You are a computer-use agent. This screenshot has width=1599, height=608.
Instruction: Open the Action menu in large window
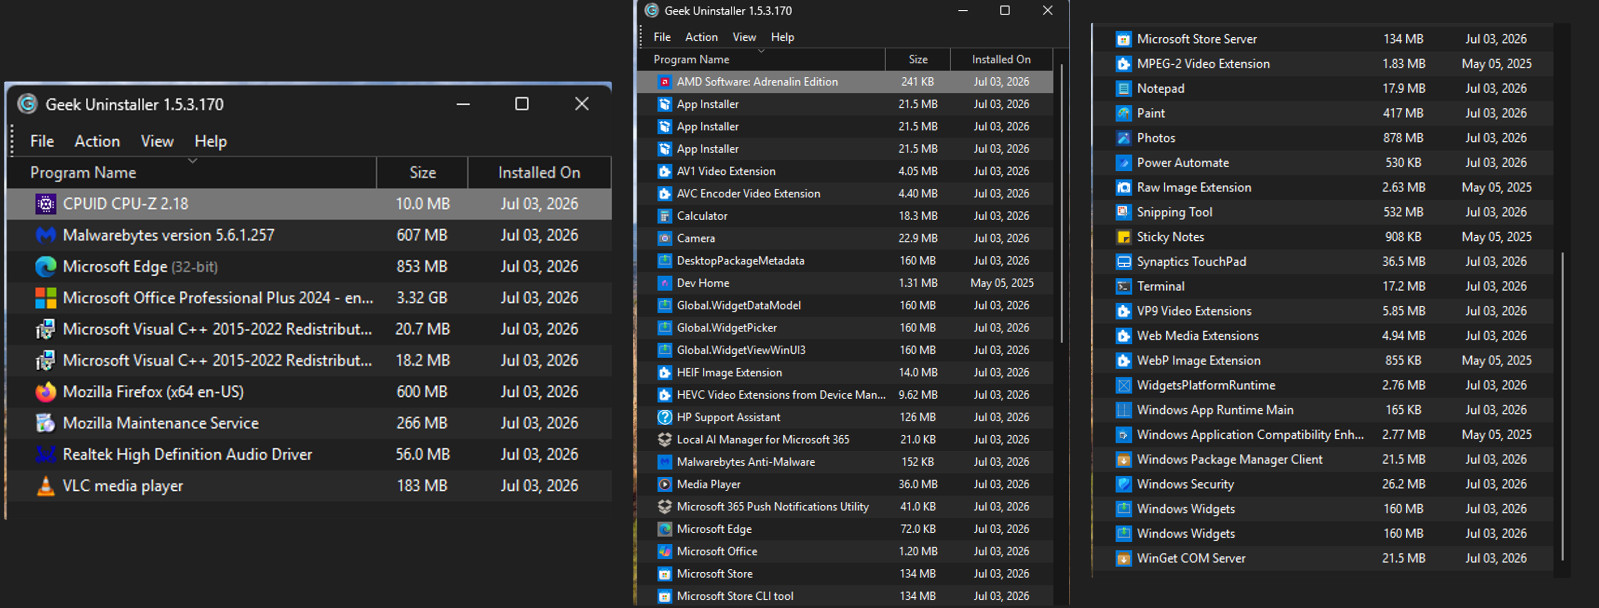[x=97, y=141]
